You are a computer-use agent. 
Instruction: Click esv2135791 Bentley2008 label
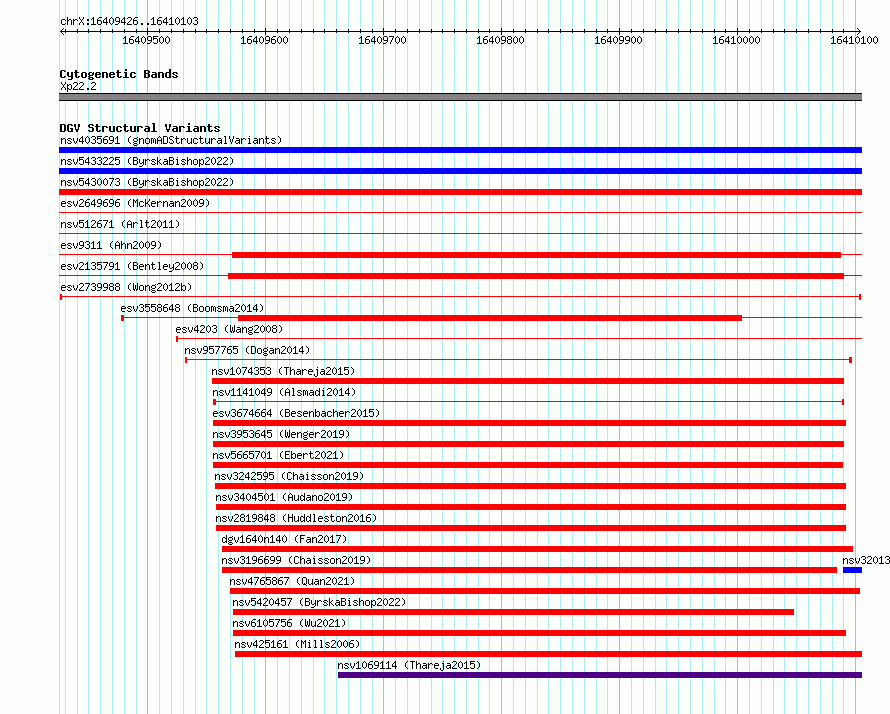132,266
